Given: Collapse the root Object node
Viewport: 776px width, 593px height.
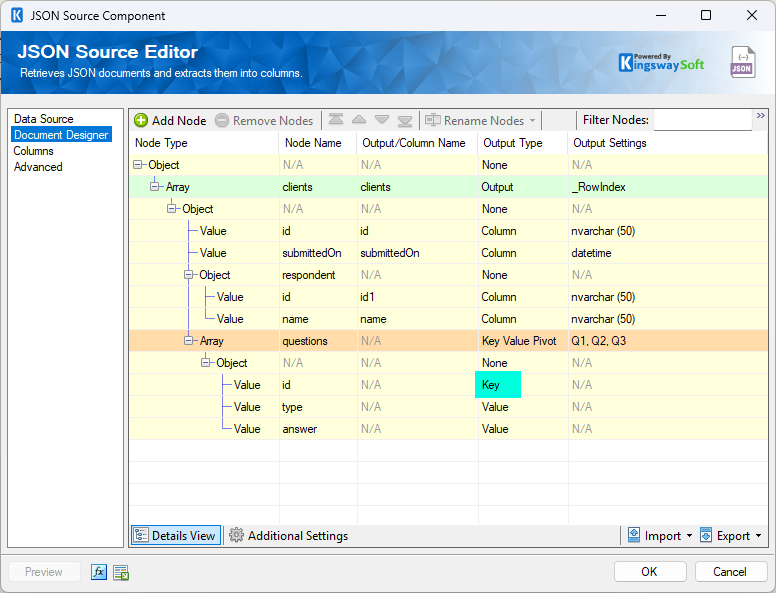Looking at the screenshot, I should pyautogui.click(x=138, y=165).
